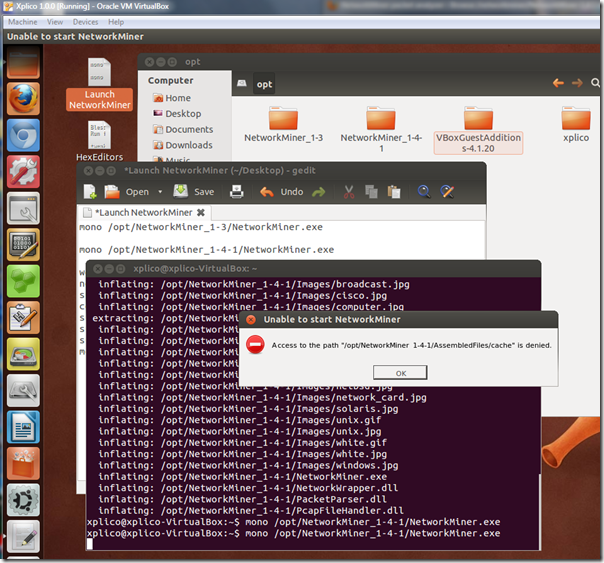Open the binary hex editor launcher icon
Screen dimensions: 604x563
point(23,245)
